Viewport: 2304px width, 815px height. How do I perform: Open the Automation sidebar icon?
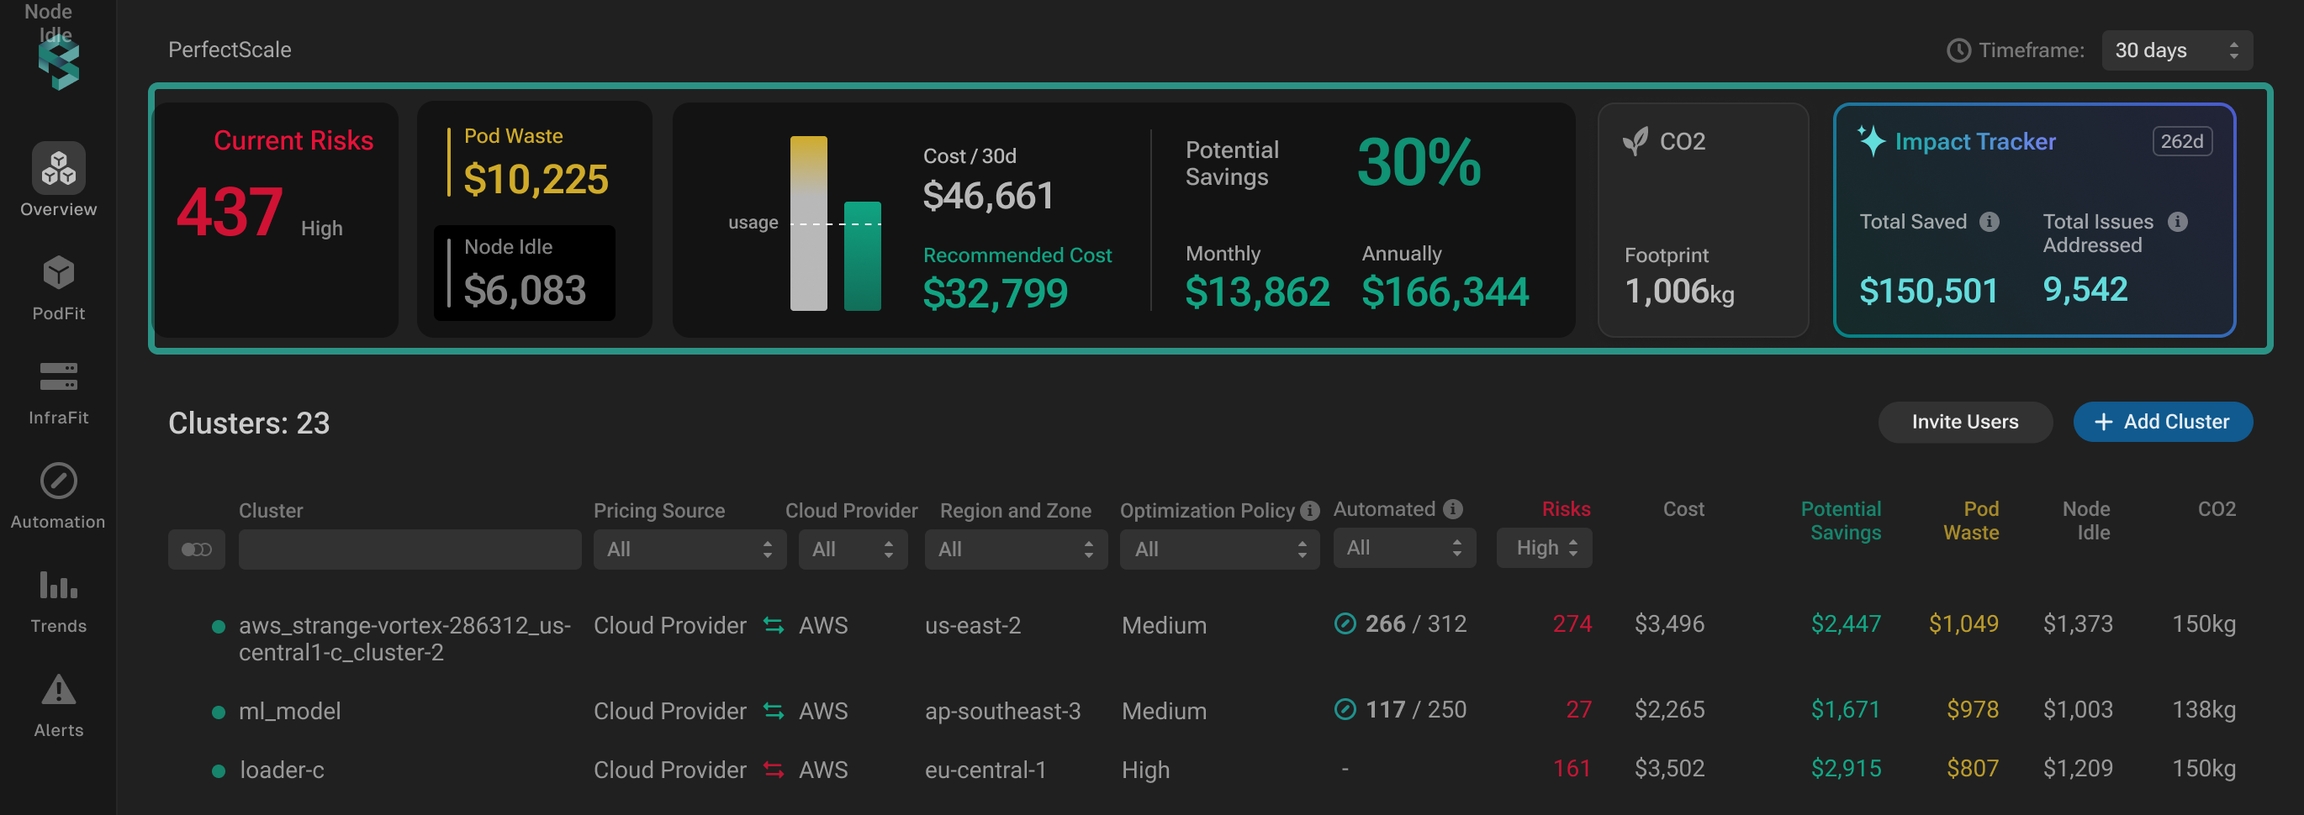58,481
